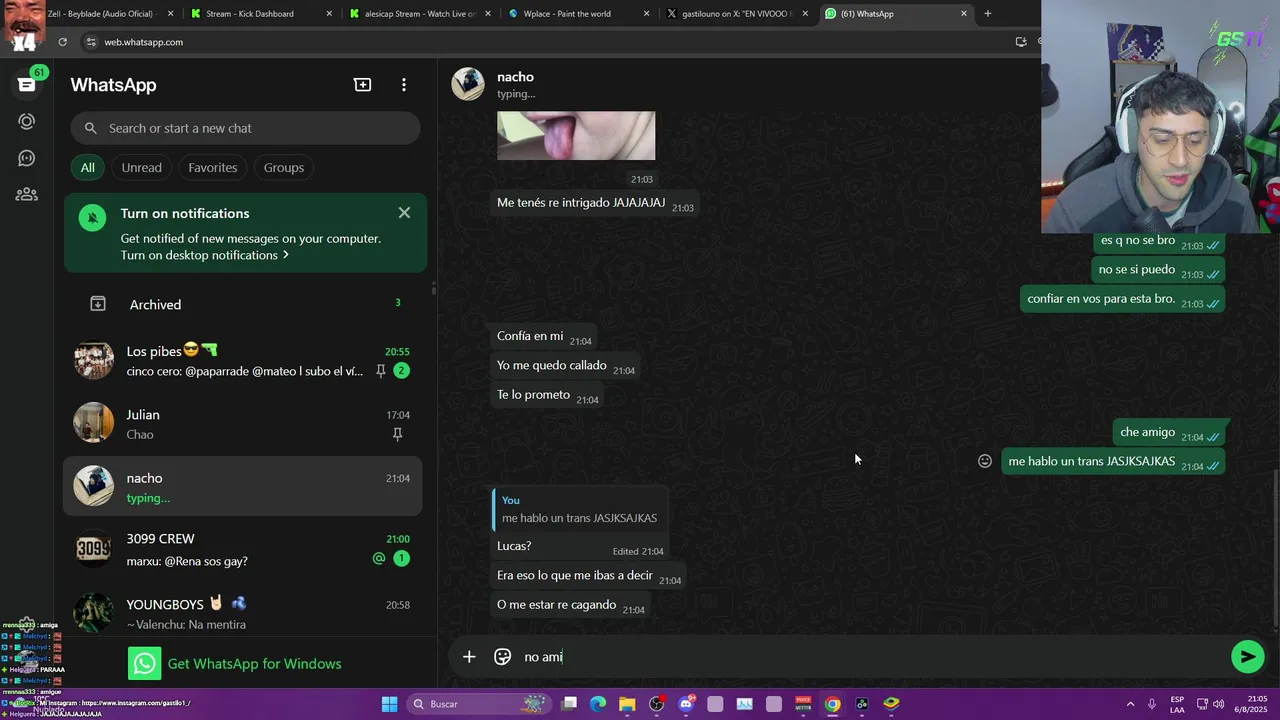Click the taskbar Buscar search box
Viewport: 1280px width, 720px height.
(476, 704)
